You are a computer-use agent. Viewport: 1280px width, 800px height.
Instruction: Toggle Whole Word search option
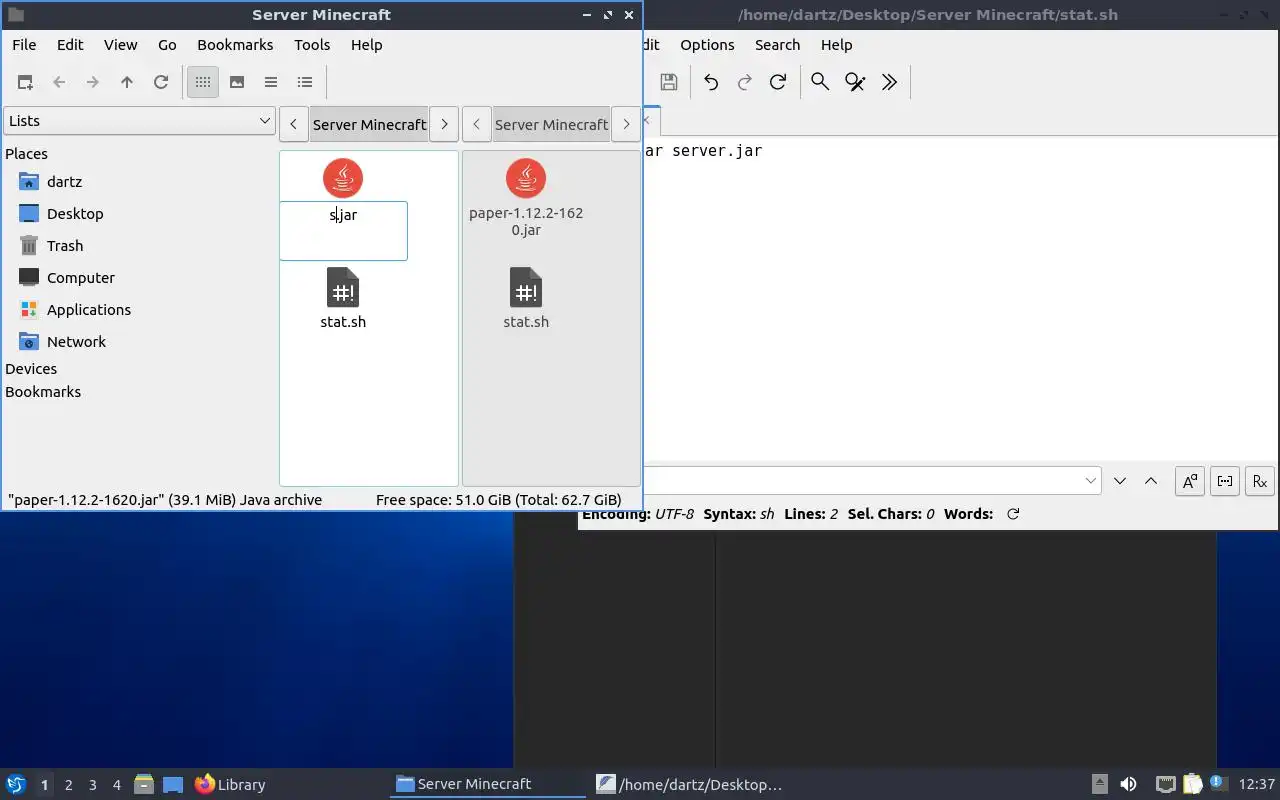(x=1225, y=481)
